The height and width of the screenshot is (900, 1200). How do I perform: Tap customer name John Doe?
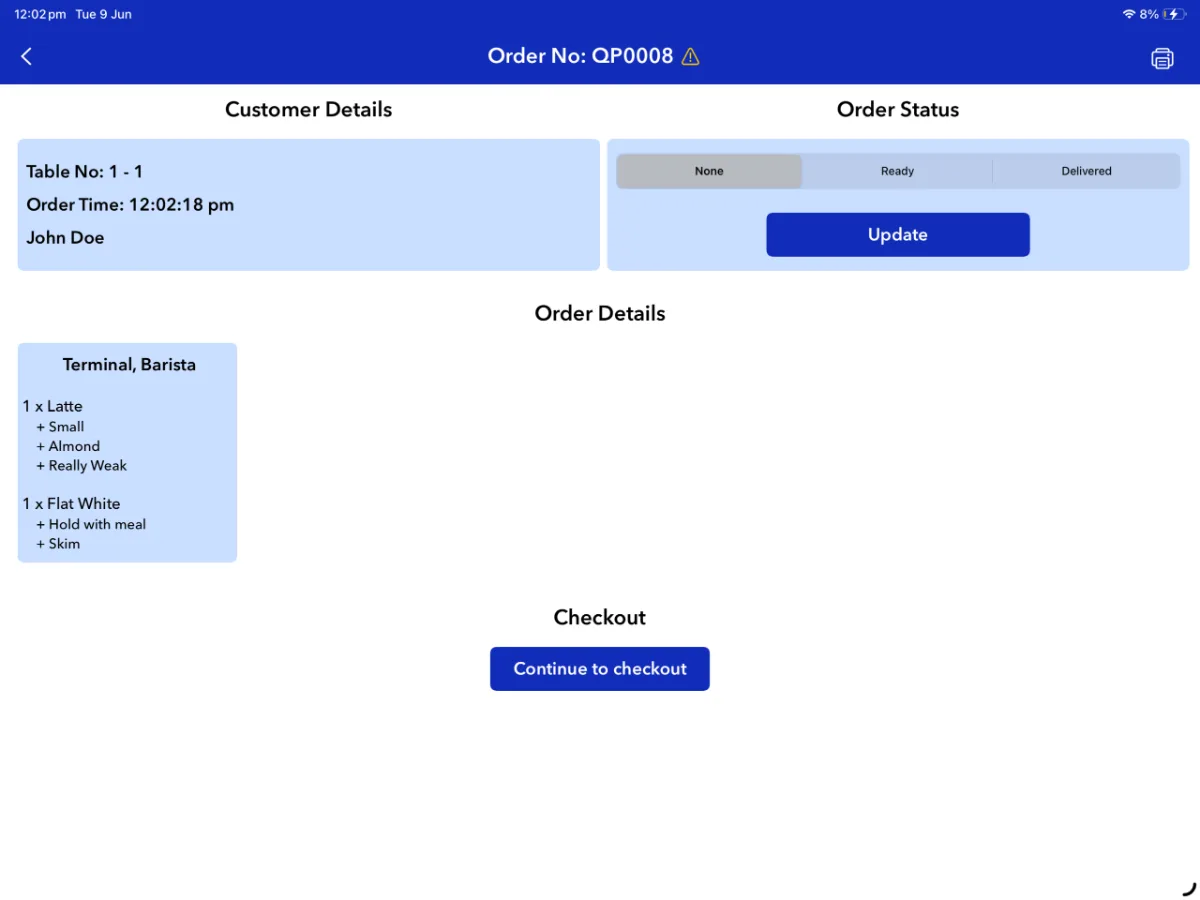pyautogui.click(x=65, y=238)
